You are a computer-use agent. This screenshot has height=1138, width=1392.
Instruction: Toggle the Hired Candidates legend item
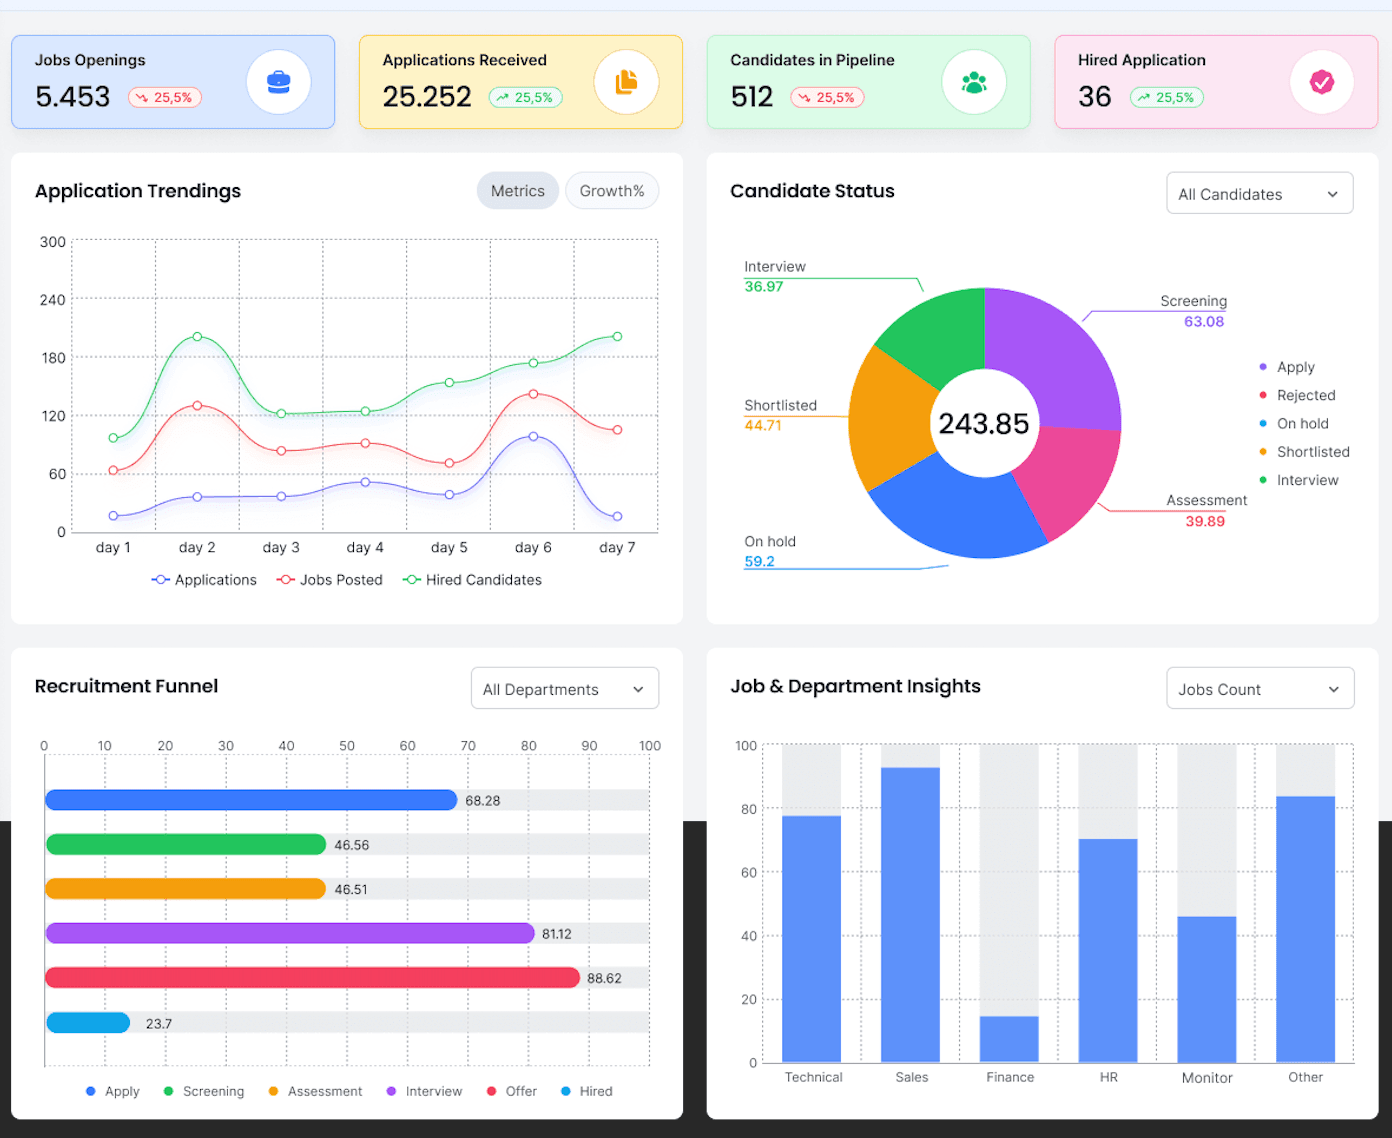tap(472, 580)
